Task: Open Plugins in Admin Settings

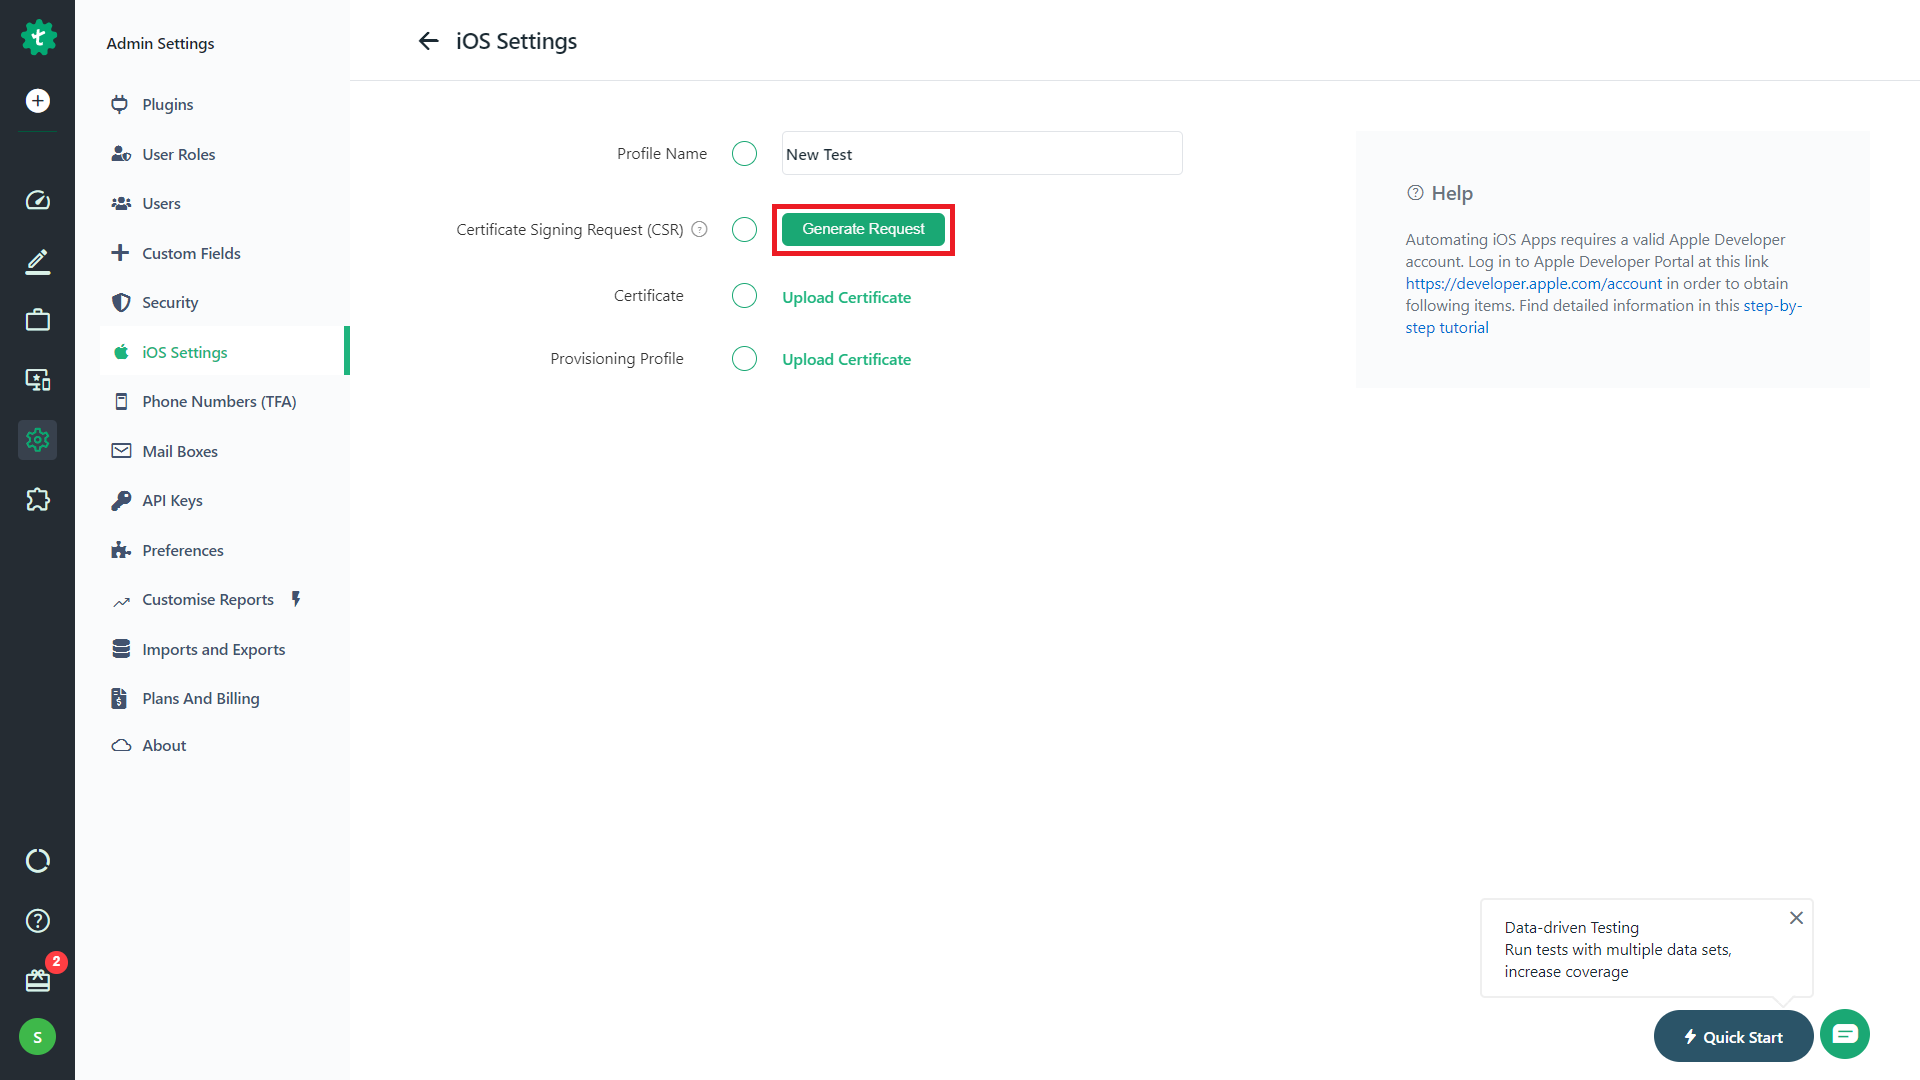Action: click(167, 105)
